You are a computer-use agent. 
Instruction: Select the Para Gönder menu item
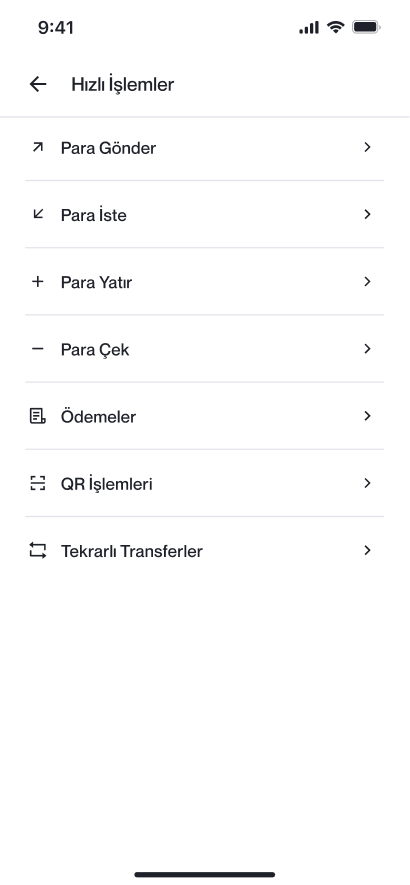coord(204,148)
